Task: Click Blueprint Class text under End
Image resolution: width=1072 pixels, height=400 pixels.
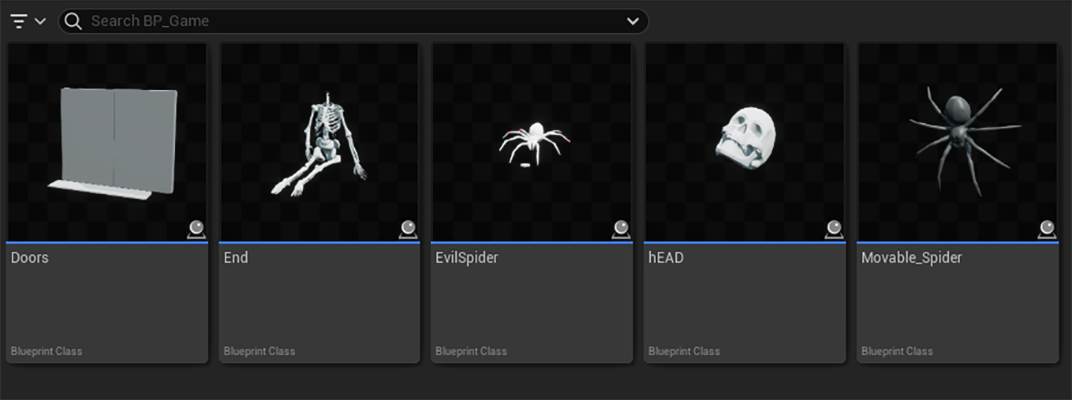Action: click(259, 351)
